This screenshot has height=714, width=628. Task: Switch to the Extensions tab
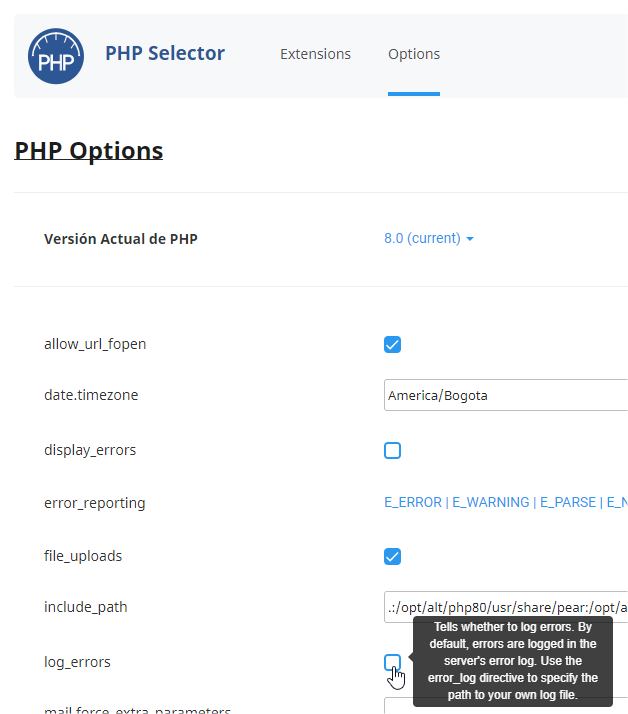coord(315,54)
